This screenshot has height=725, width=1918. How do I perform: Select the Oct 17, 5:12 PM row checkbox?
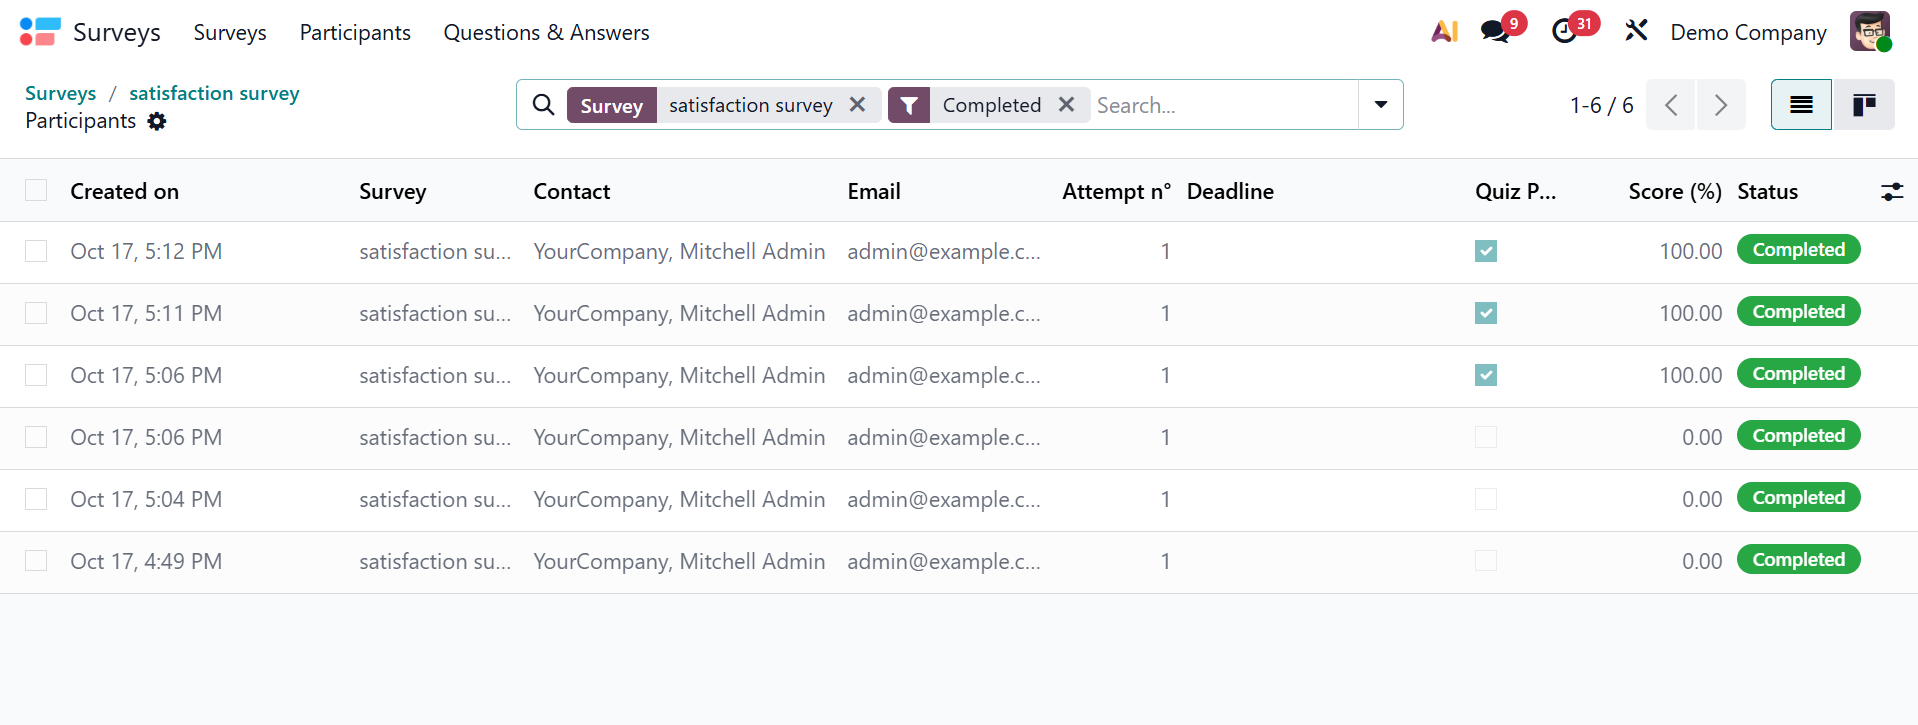36,251
